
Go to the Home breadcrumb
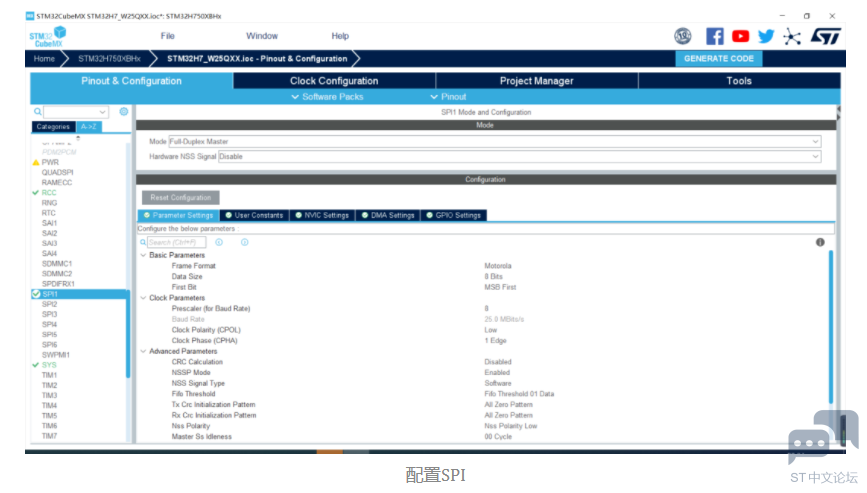pos(44,59)
